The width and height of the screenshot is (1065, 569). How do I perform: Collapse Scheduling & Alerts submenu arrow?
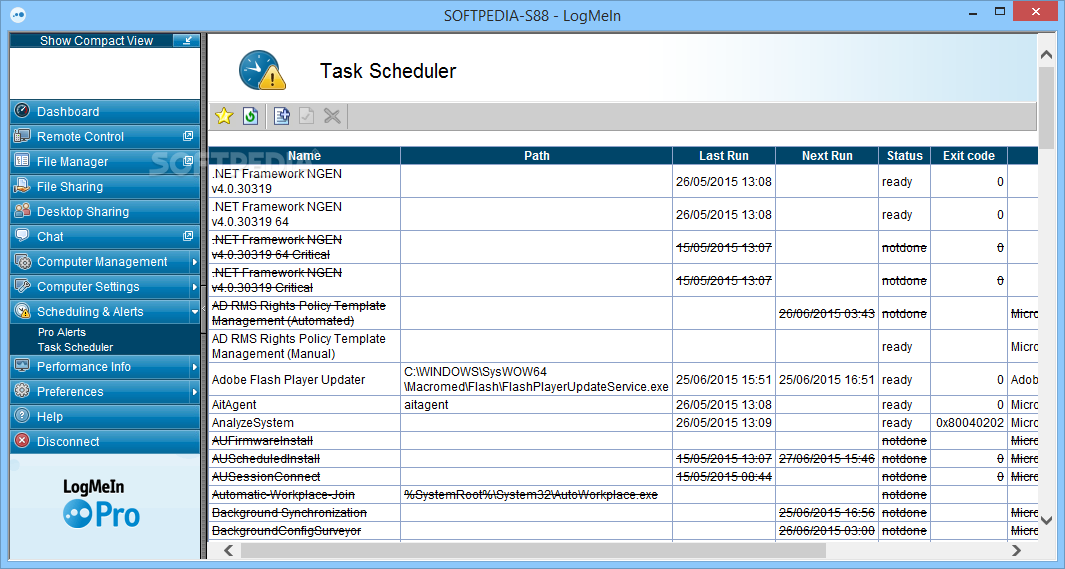click(x=194, y=312)
